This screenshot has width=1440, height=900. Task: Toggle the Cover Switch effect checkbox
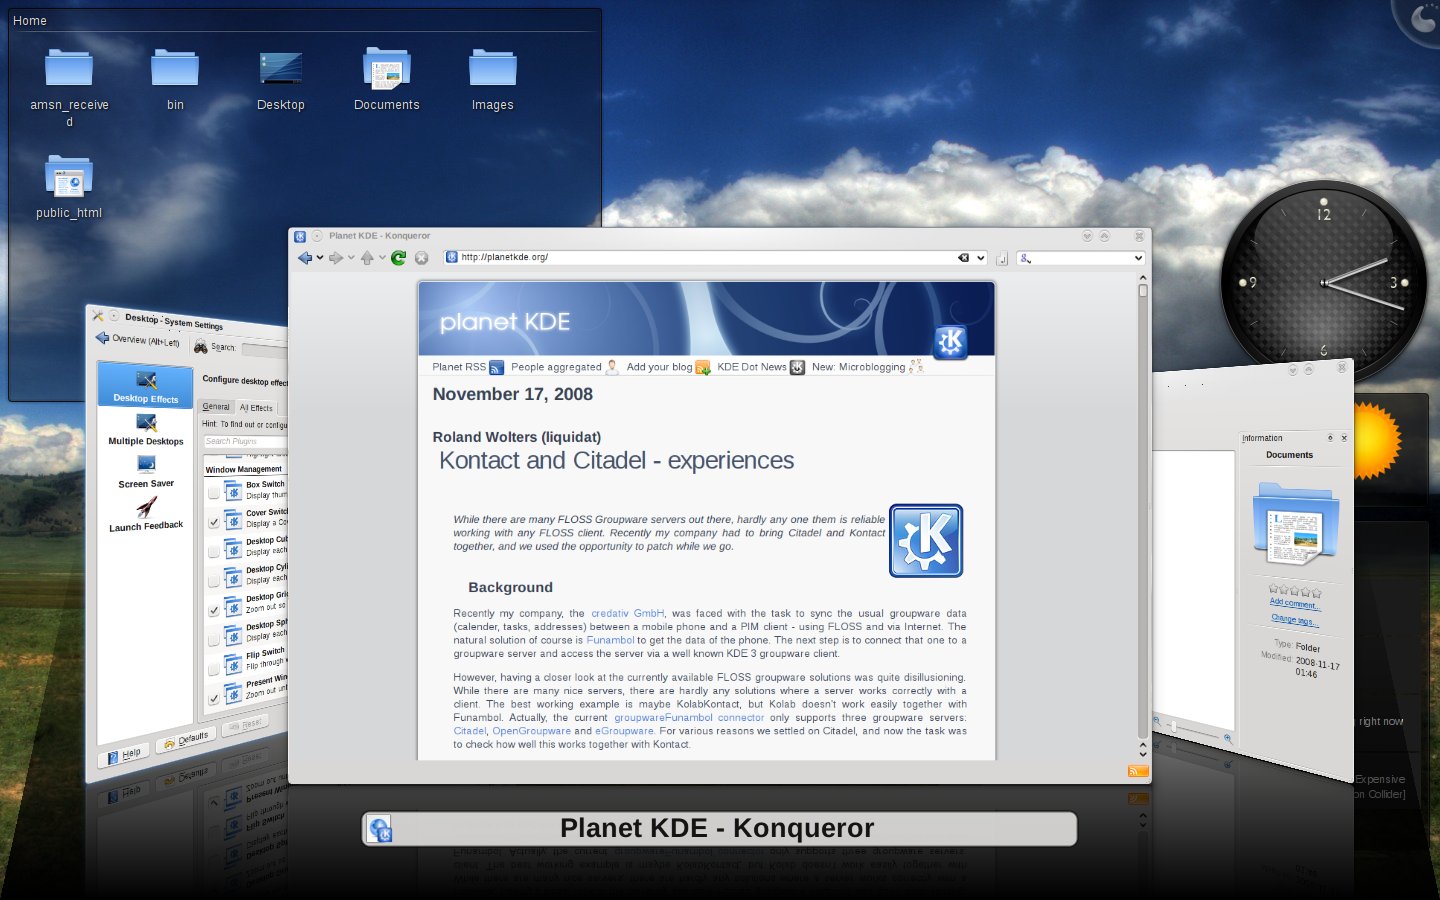tap(213, 521)
